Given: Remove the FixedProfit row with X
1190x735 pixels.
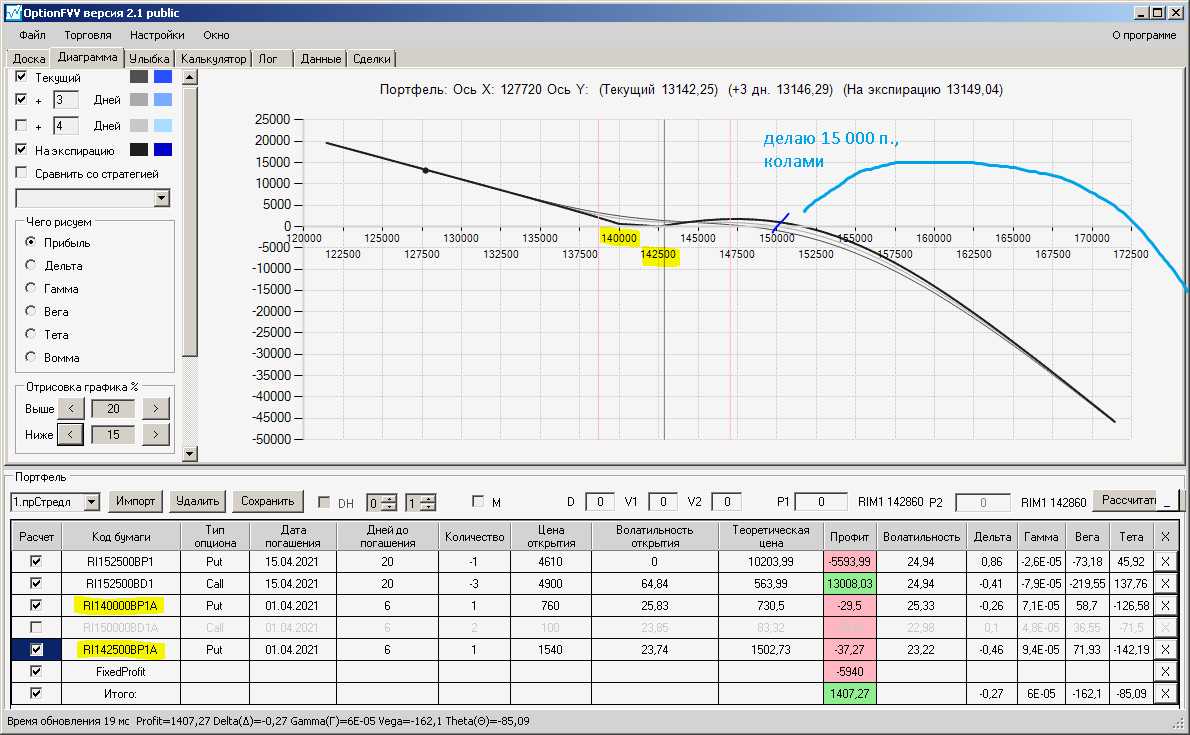Looking at the screenshot, I should coord(1165,671).
